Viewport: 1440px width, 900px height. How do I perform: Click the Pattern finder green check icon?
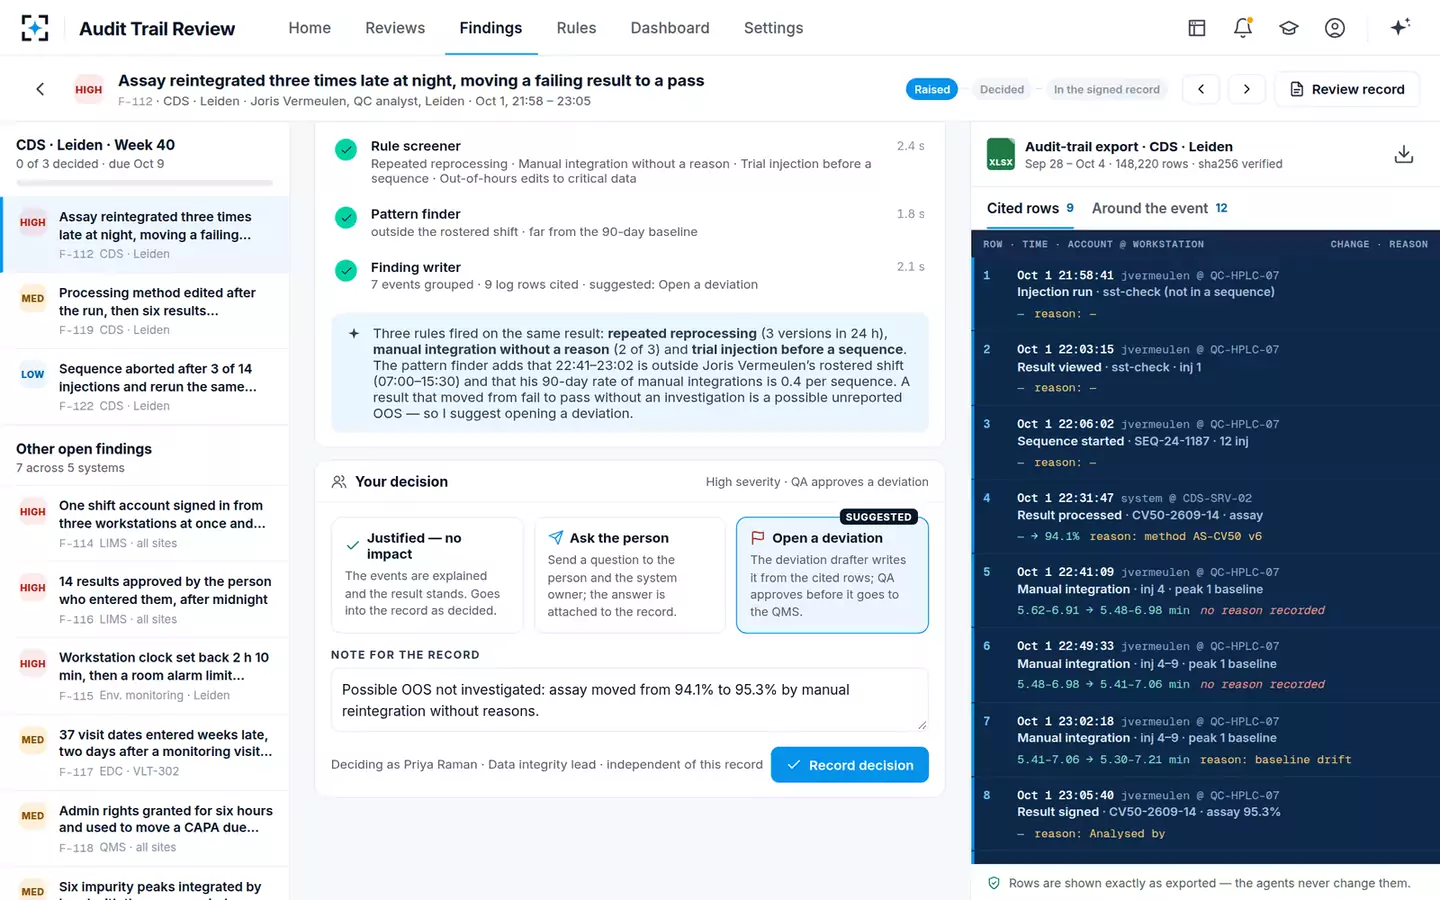pyautogui.click(x=346, y=218)
